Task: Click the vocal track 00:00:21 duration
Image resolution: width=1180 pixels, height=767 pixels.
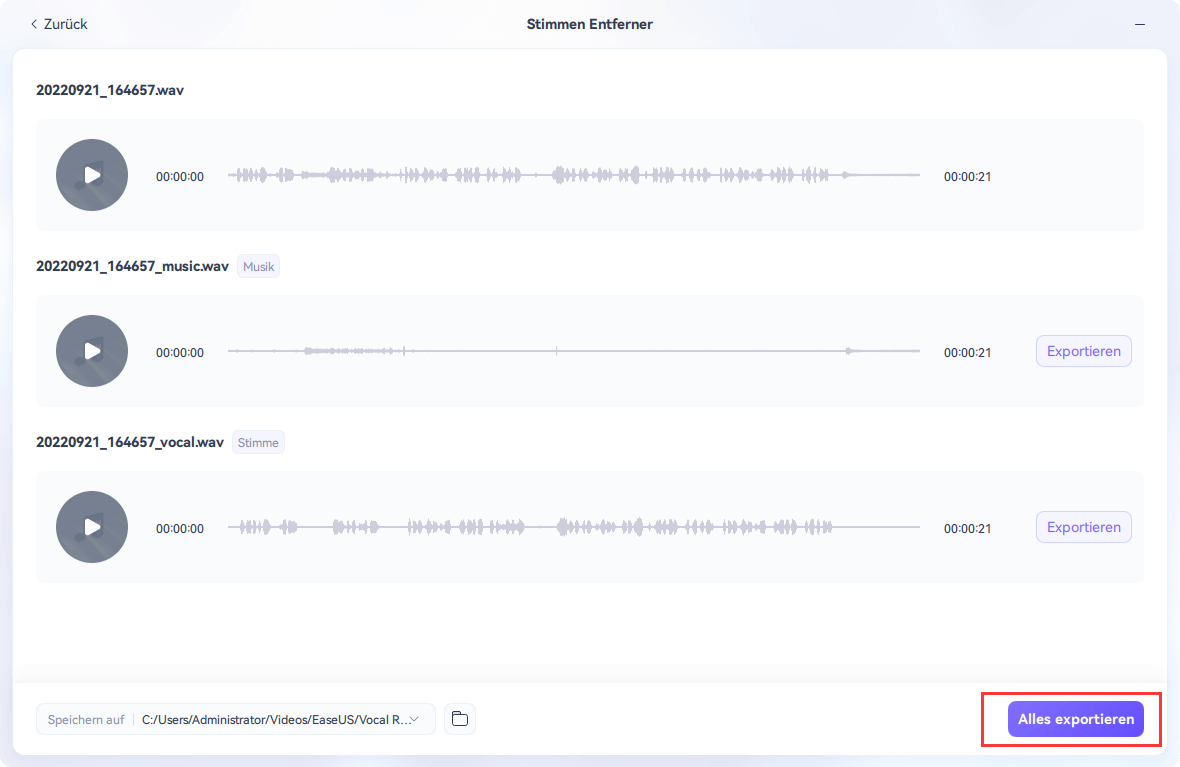Action: [967, 528]
